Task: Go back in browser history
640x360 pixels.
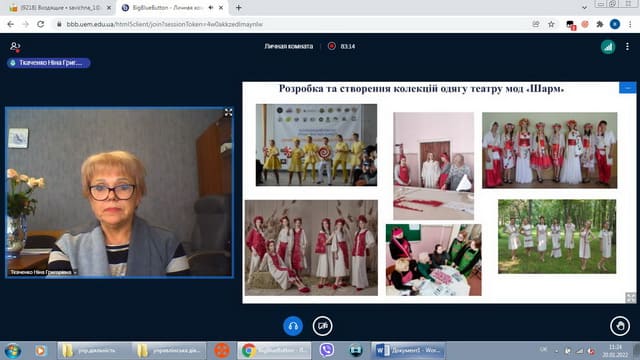Action: pyautogui.click(x=11, y=24)
